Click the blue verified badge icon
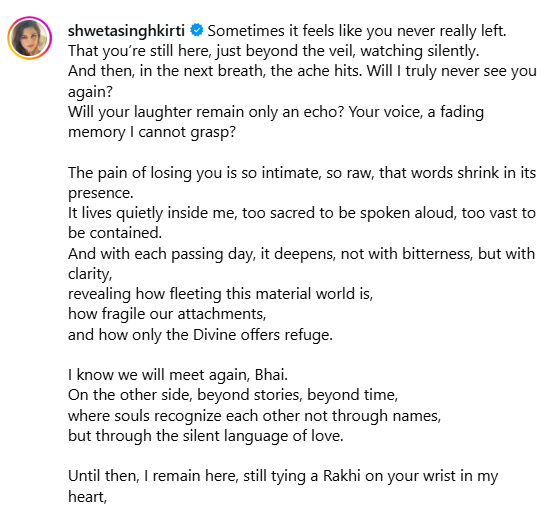551x505 pixels. tap(196, 30)
